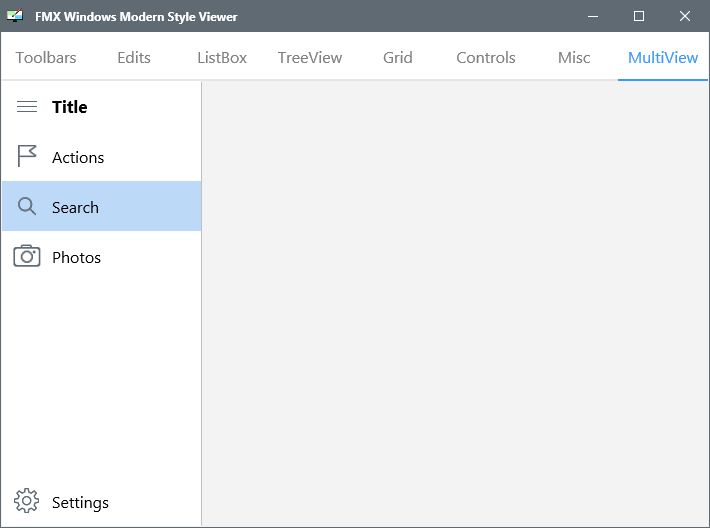710x528 pixels.
Task: Switch to the Toolbars tab
Action: (x=46, y=58)
